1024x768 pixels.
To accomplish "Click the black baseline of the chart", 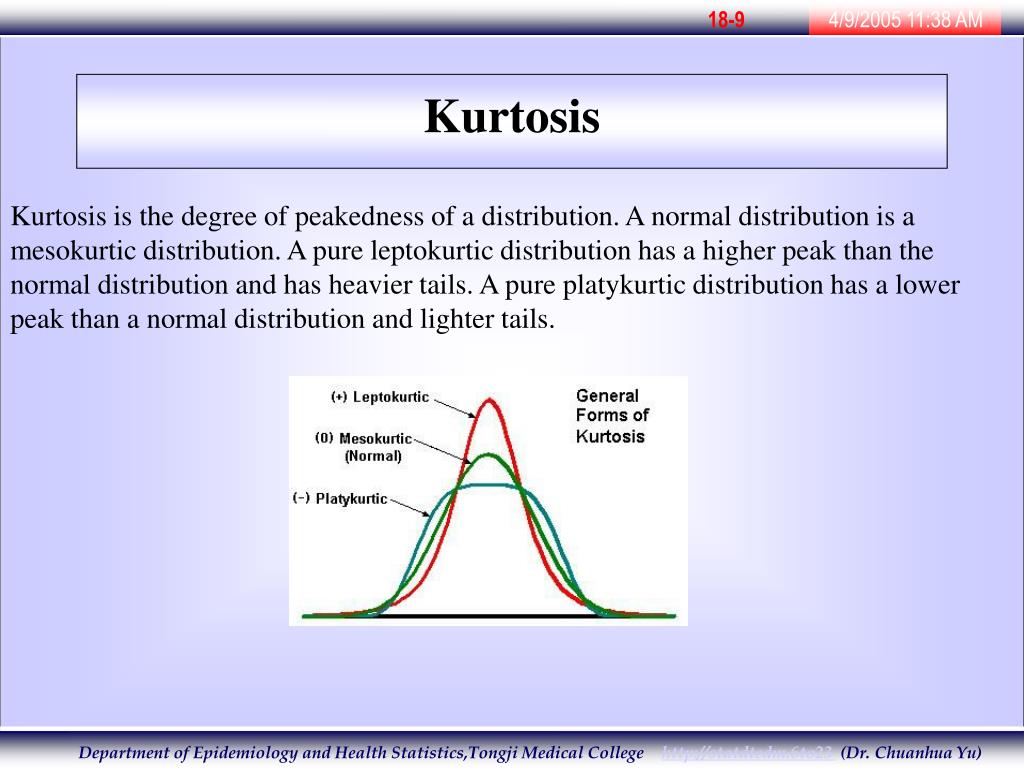I will coord(488,616).
